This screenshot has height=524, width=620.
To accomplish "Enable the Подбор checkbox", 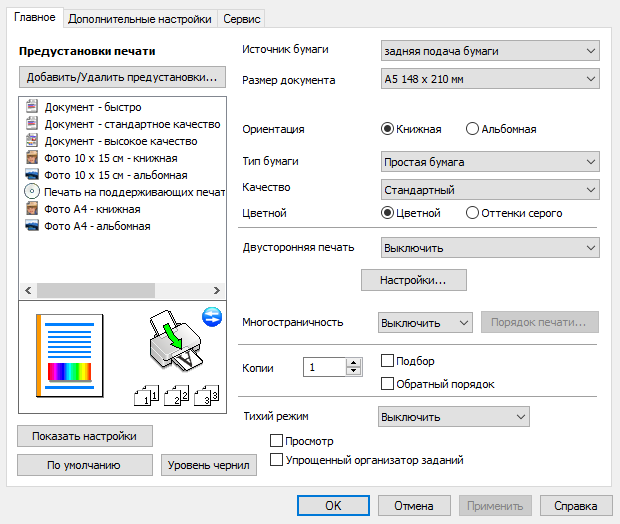I will point(387,361).
